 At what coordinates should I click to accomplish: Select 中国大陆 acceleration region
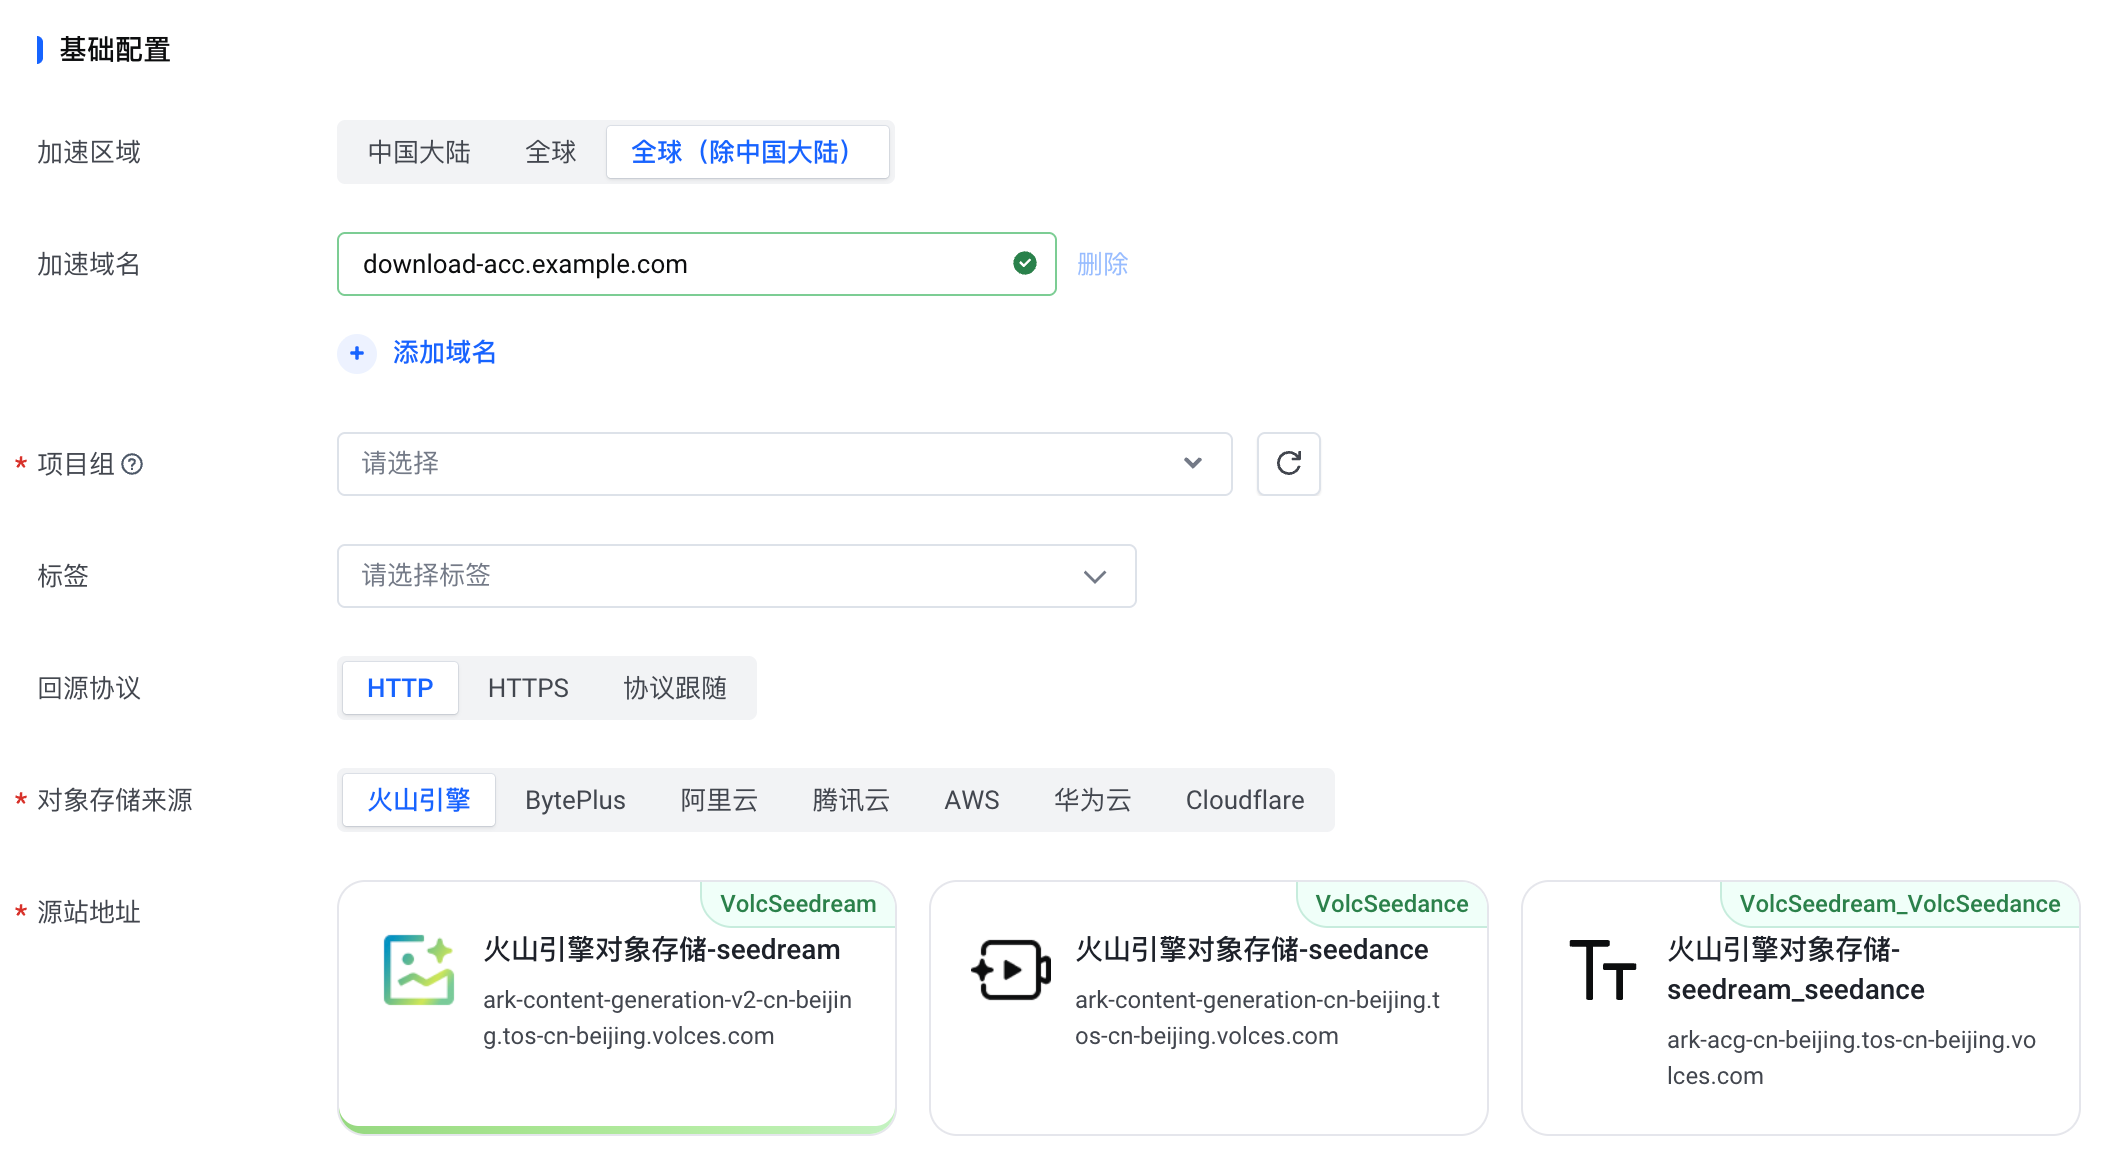pos(419,152)
